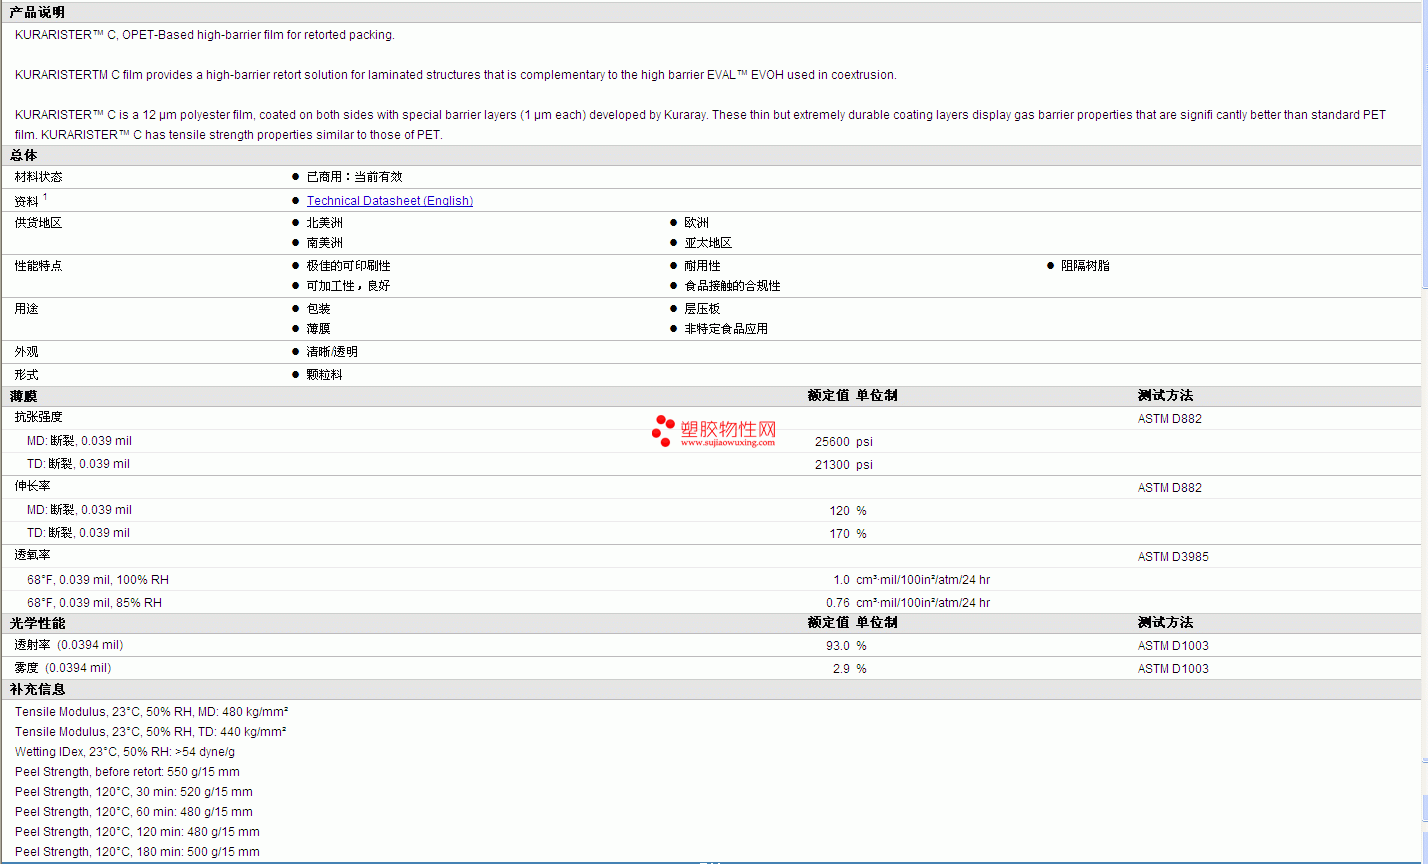Image resolution: width=1428 pixels, height=864 pixels.
Task: Click the Peel Strength before retort line
Action: coord(127,772)
